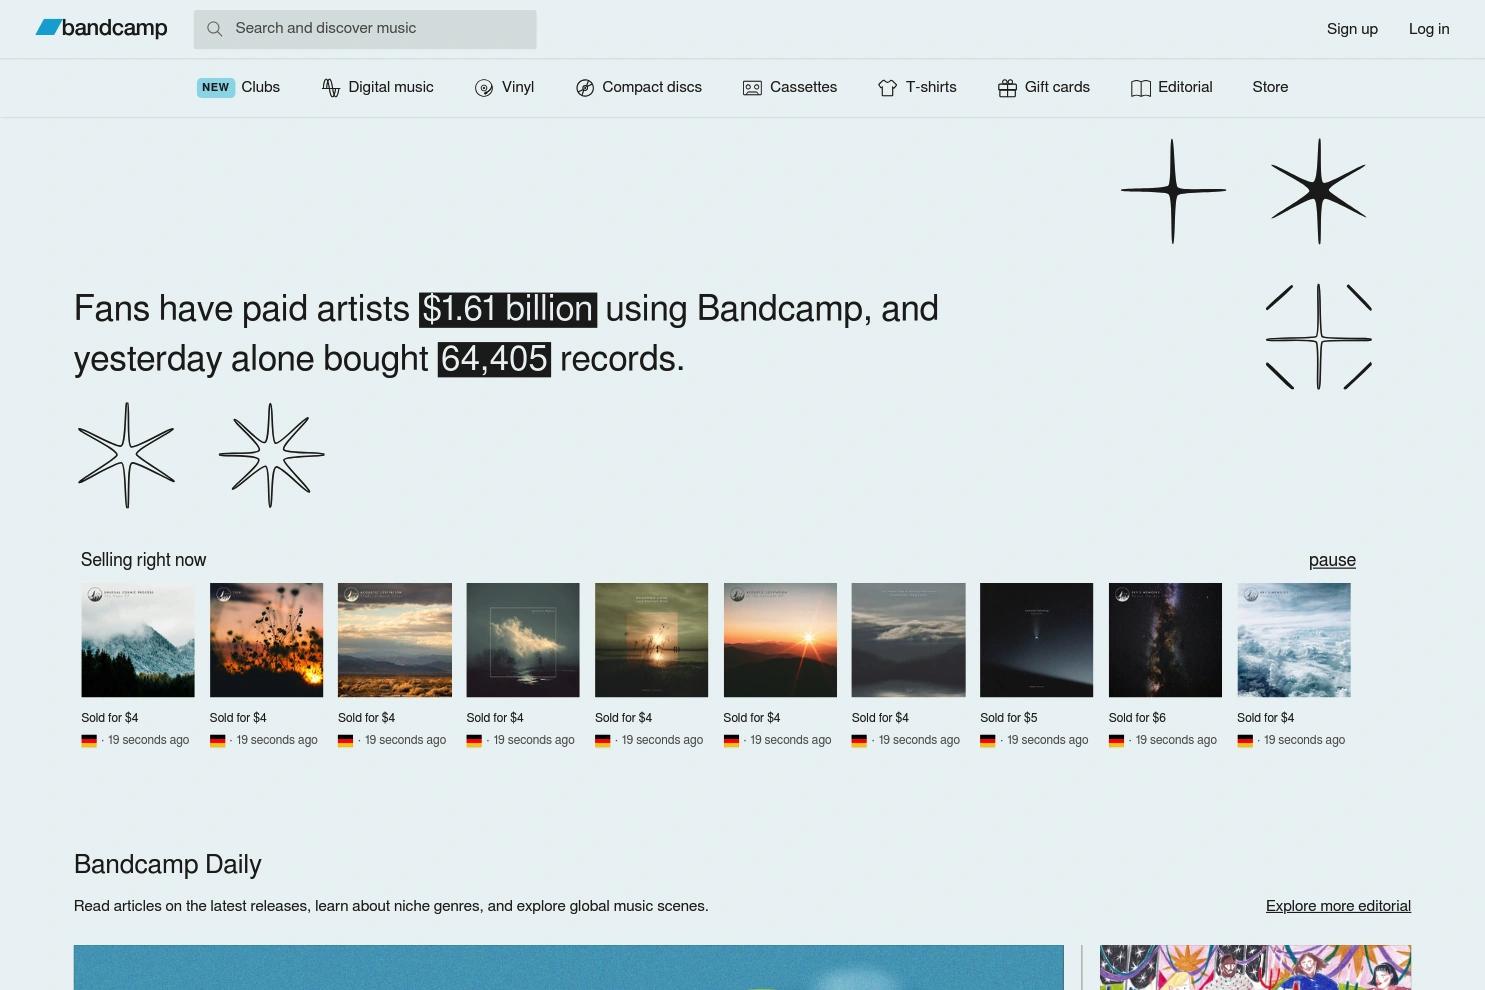
Task: Open the foggy mountain forest album cover
Action: click(x=138, y=640)
